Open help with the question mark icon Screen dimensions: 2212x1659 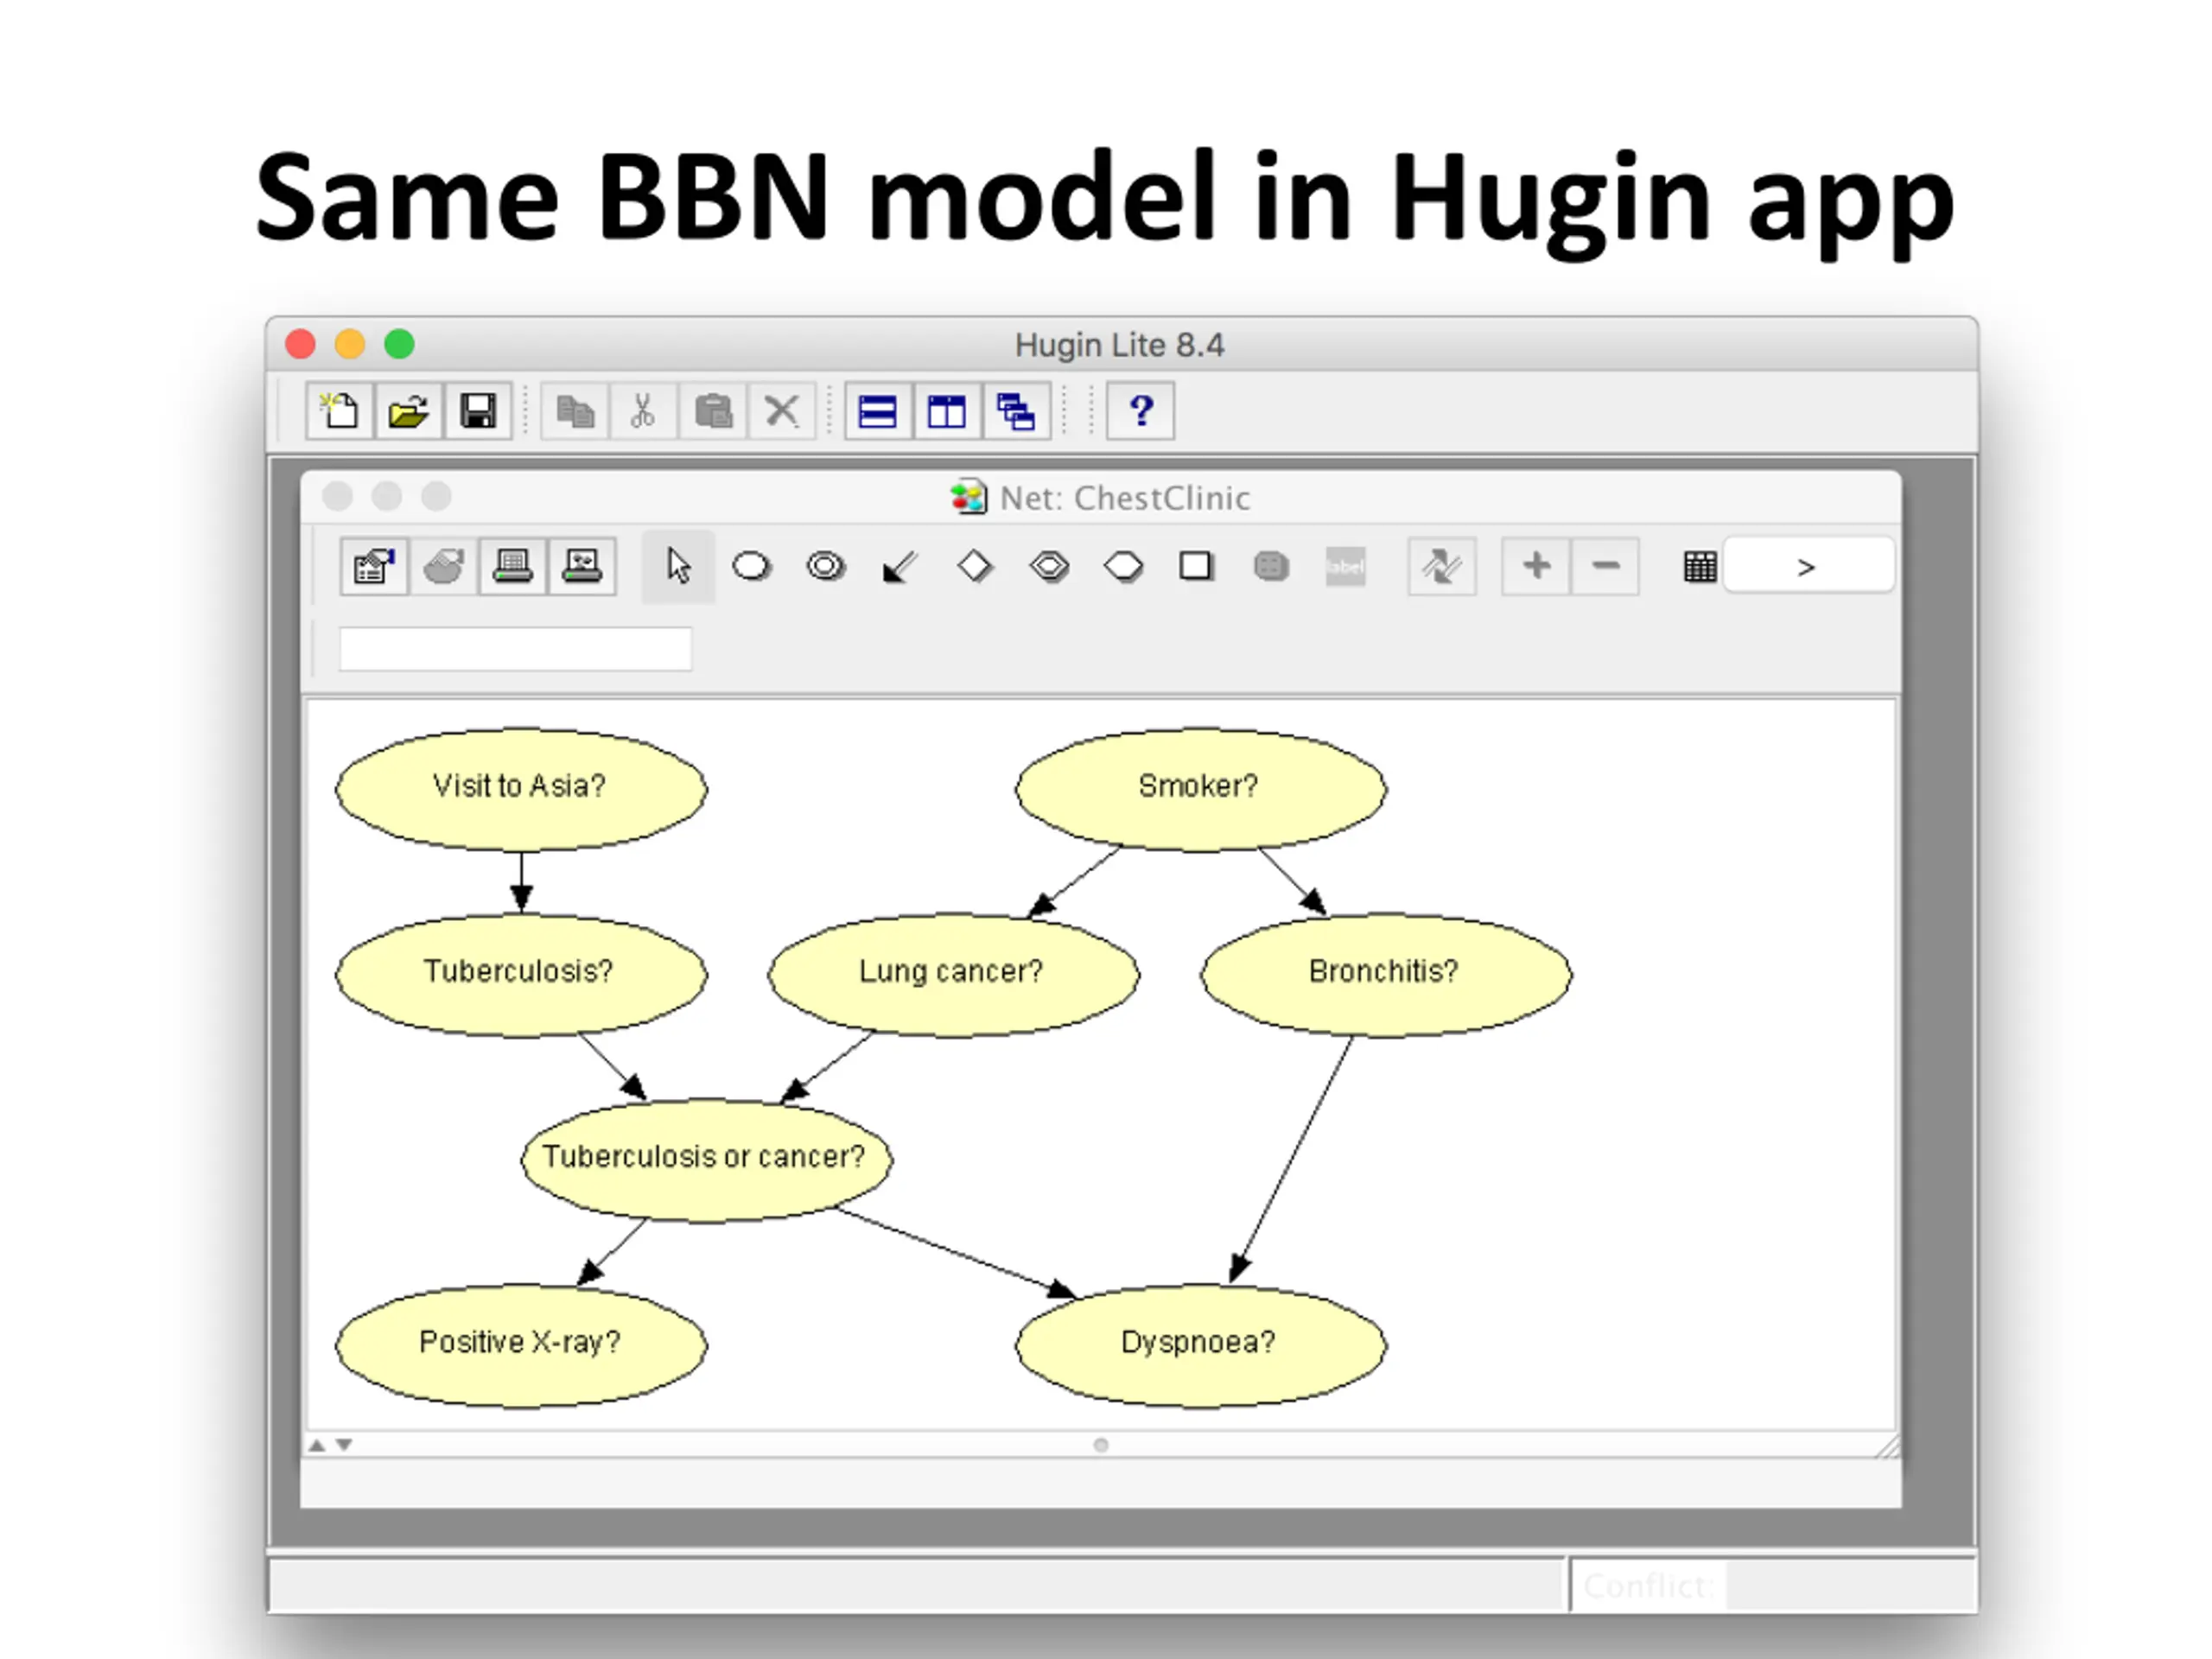coord(1141,411)
